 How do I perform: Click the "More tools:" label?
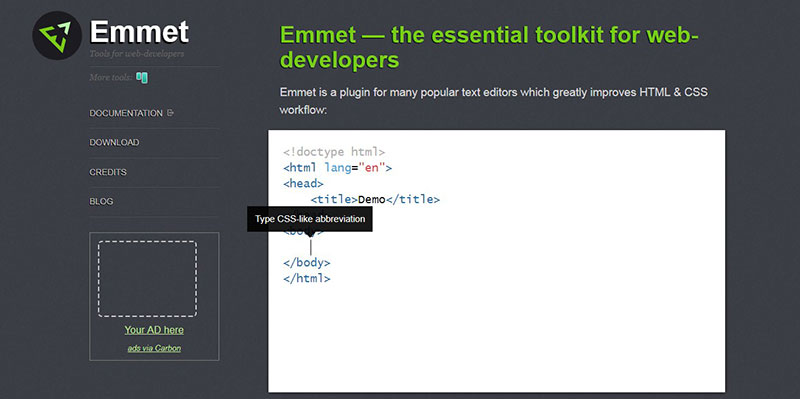click(111, 78)
